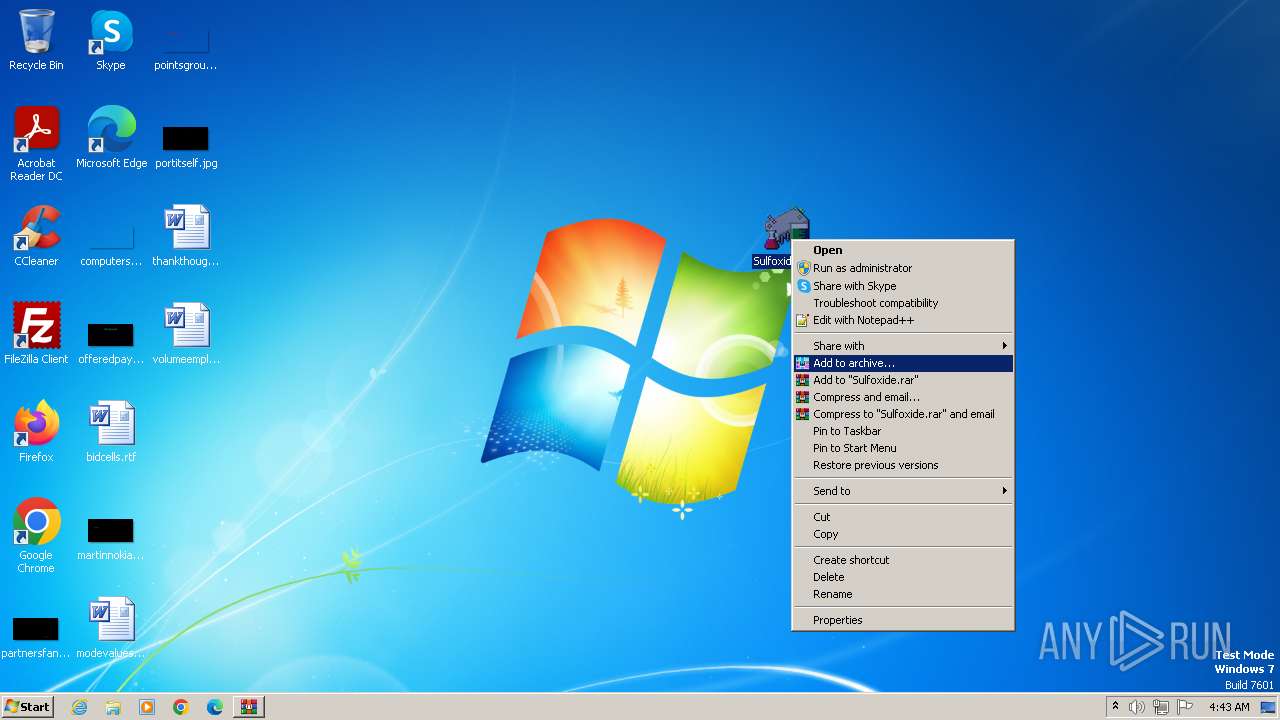Select the modevalues... Word document
Viewport: 1280px width, 720px height.
tap(111, 628)
